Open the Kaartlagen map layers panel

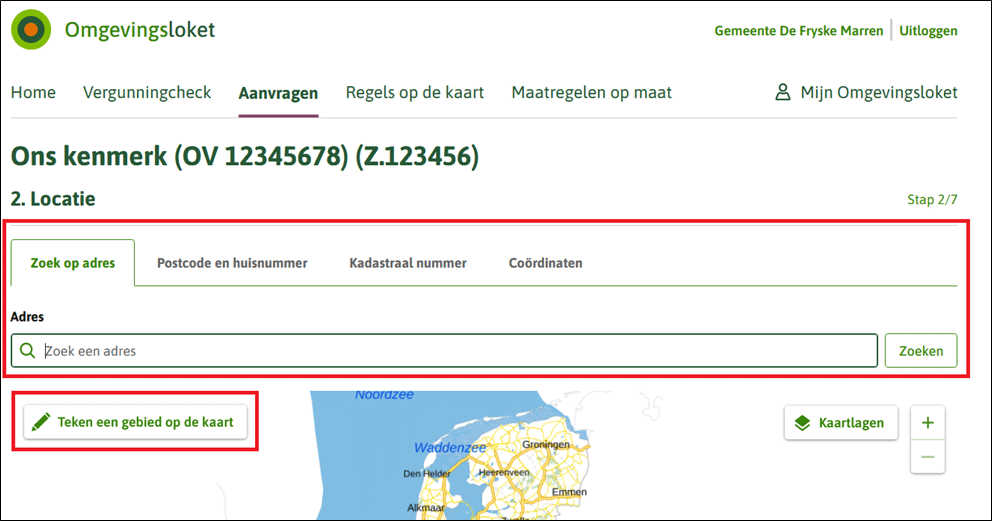pos(841,423)
